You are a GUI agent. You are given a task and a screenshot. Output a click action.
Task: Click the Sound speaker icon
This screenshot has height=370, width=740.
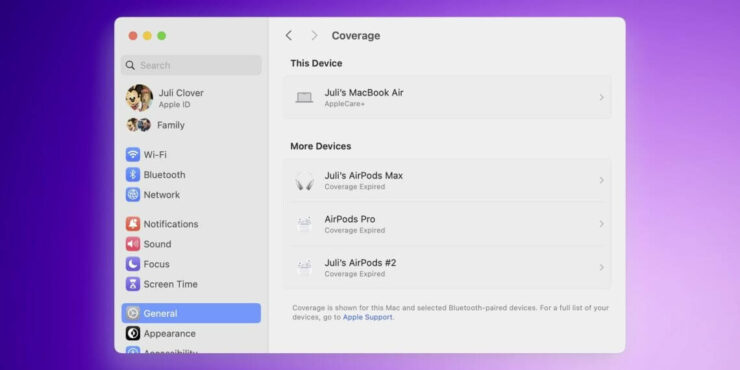(133, 244)
